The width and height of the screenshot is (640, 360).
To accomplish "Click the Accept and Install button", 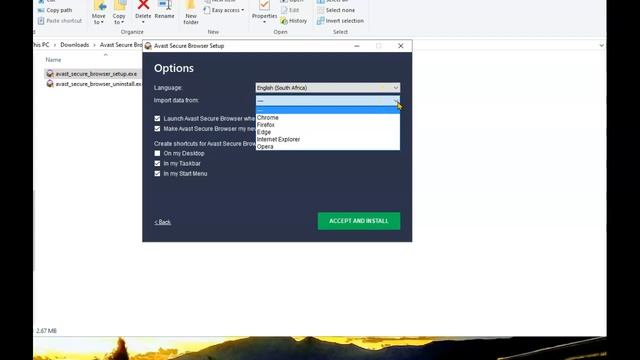I will point(359,221).
